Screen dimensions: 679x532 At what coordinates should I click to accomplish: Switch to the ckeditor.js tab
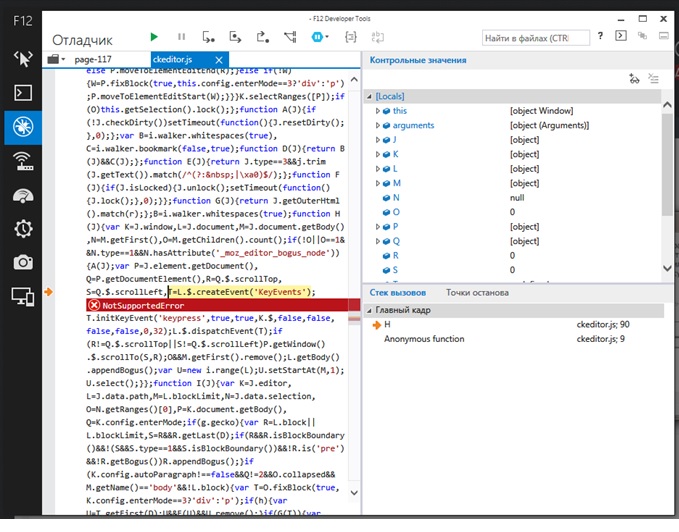172,59
